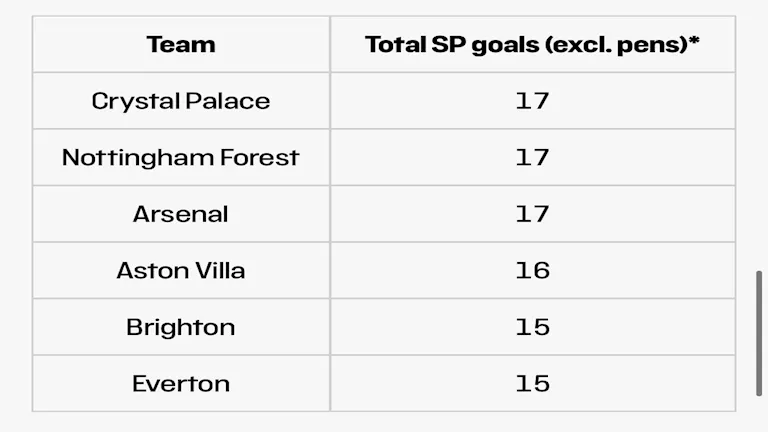
Task: Click Crystal Palace's goals value 17
Action: tap(532, 101)
